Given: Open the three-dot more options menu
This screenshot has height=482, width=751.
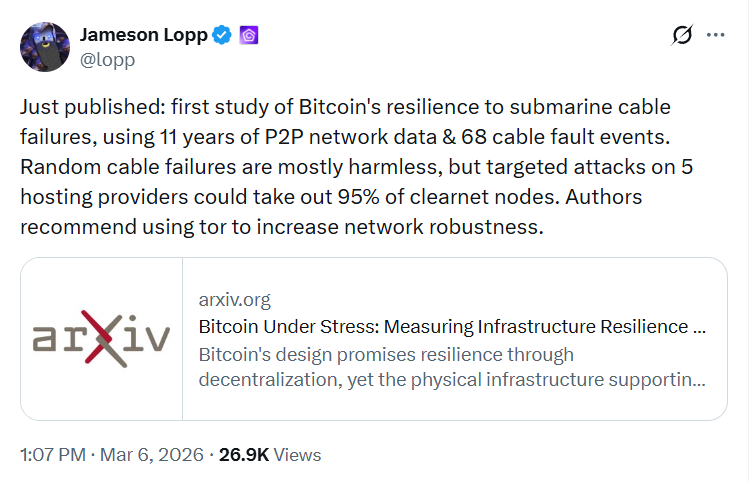Looking at the screenshot, I should click(x=716, y=35).
